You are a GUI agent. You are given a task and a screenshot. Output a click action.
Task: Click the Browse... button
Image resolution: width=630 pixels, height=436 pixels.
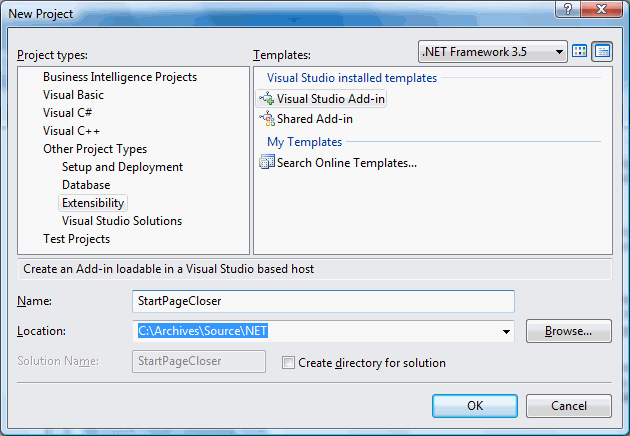click(x=569, y=331)
